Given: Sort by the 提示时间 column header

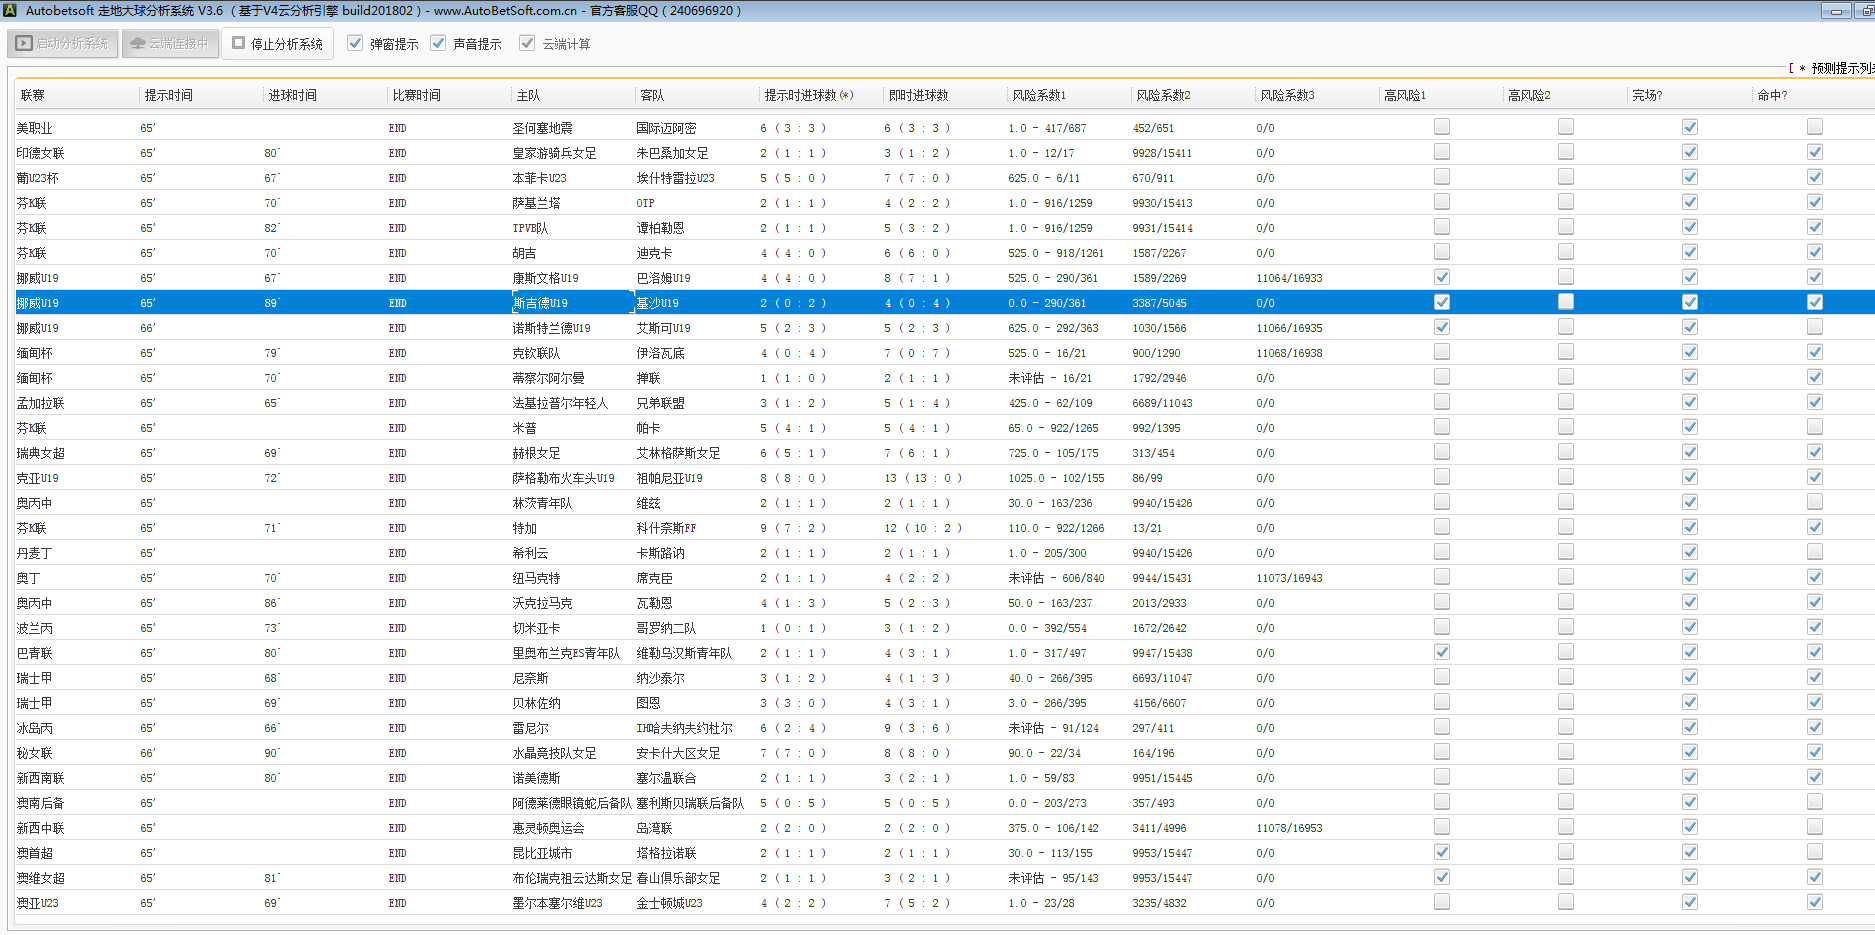Looking at the screenshot, I should click(168, 96).
